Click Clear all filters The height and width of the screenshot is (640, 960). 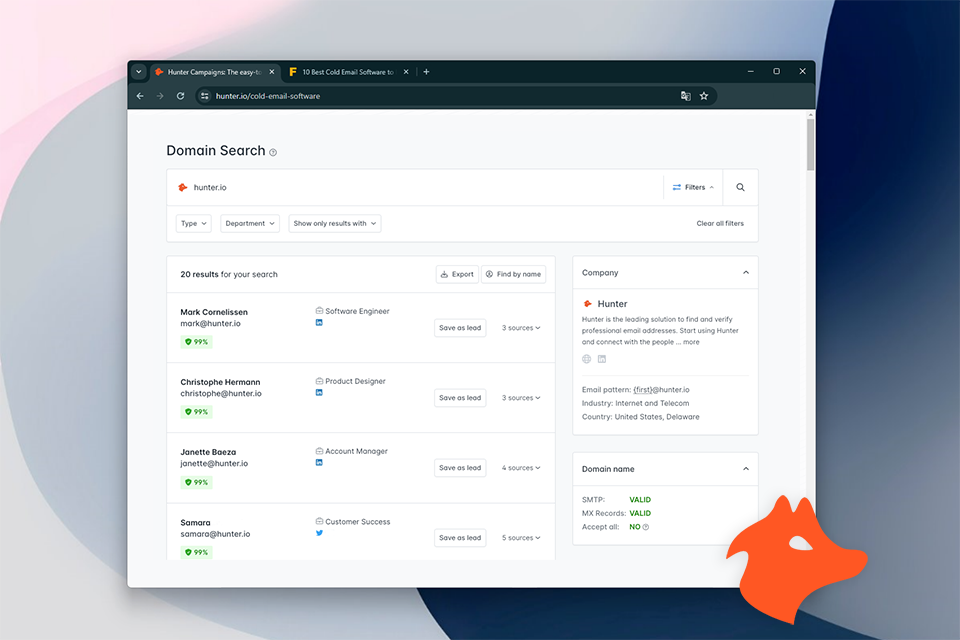720,224
